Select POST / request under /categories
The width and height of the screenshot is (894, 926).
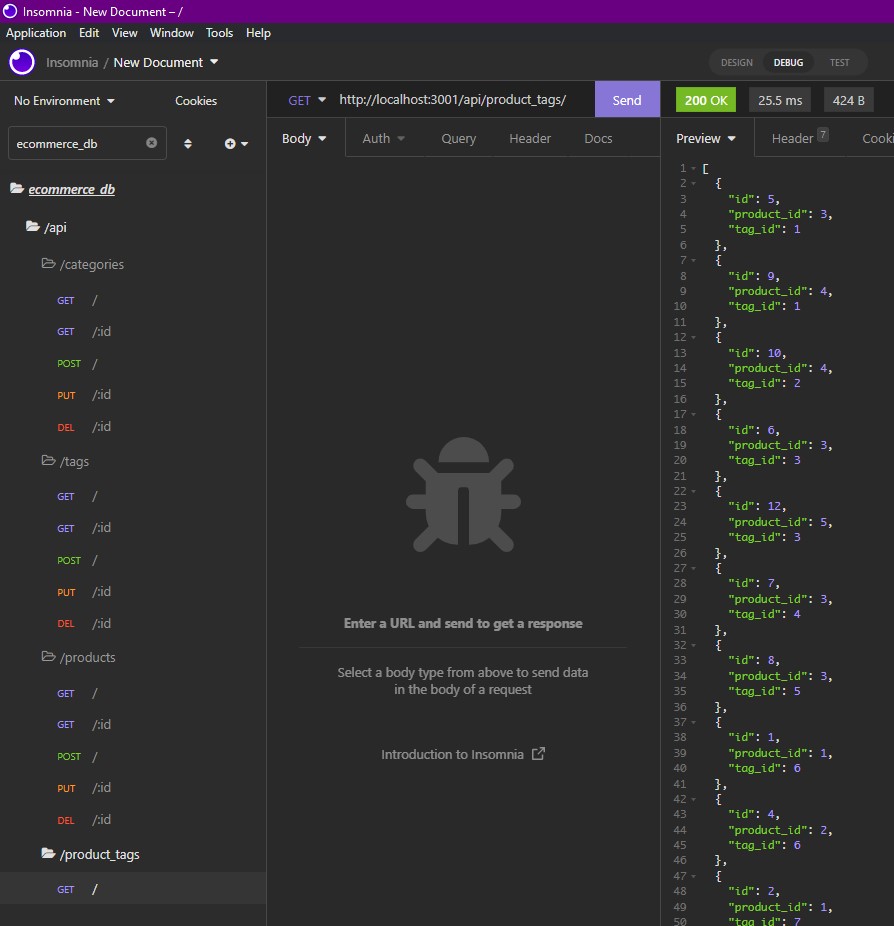pos(133,363)
